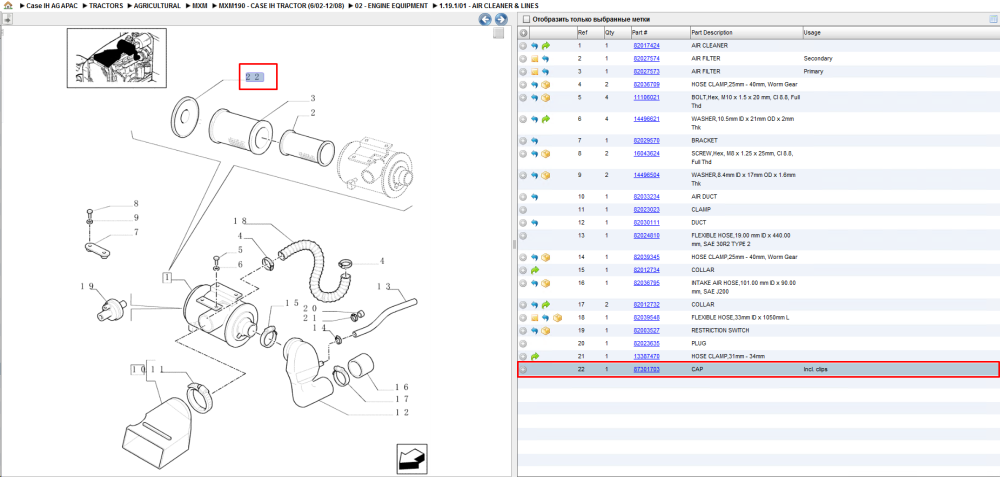Click the green arrow icon in ref 21 HOSE CLAMP row
The image size is (1000, 477).
click(x=534, y=356)
